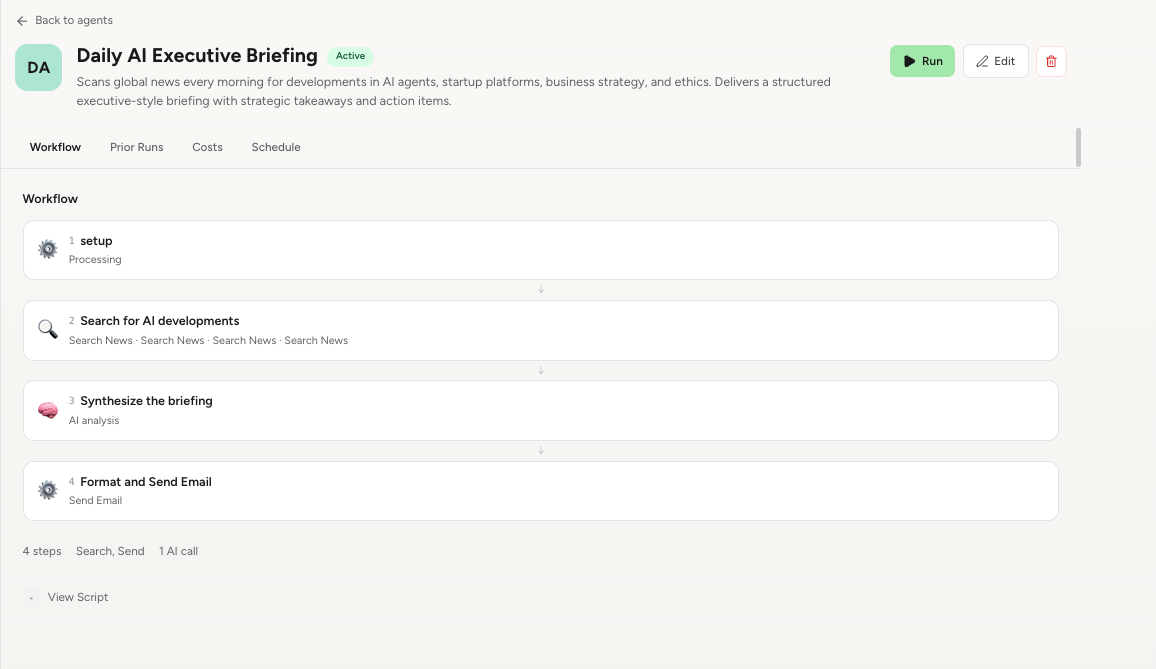
Task: Click the Back to agents link
Action: [x=73, y=20]
